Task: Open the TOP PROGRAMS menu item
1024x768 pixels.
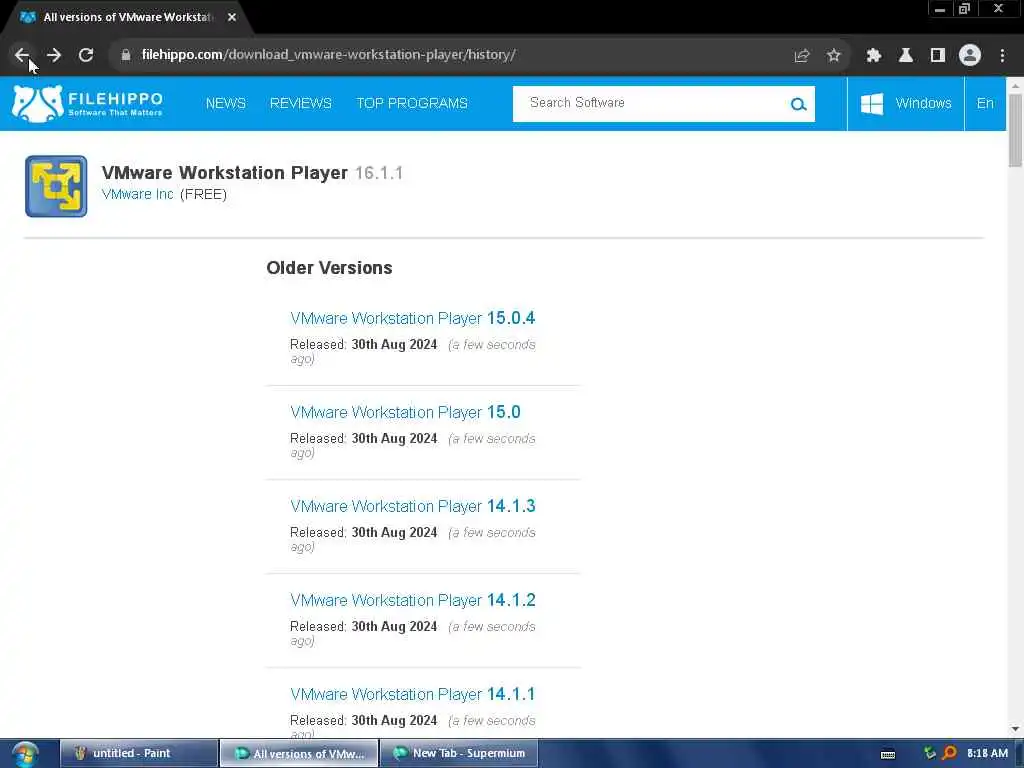Action: pos(412,103)
